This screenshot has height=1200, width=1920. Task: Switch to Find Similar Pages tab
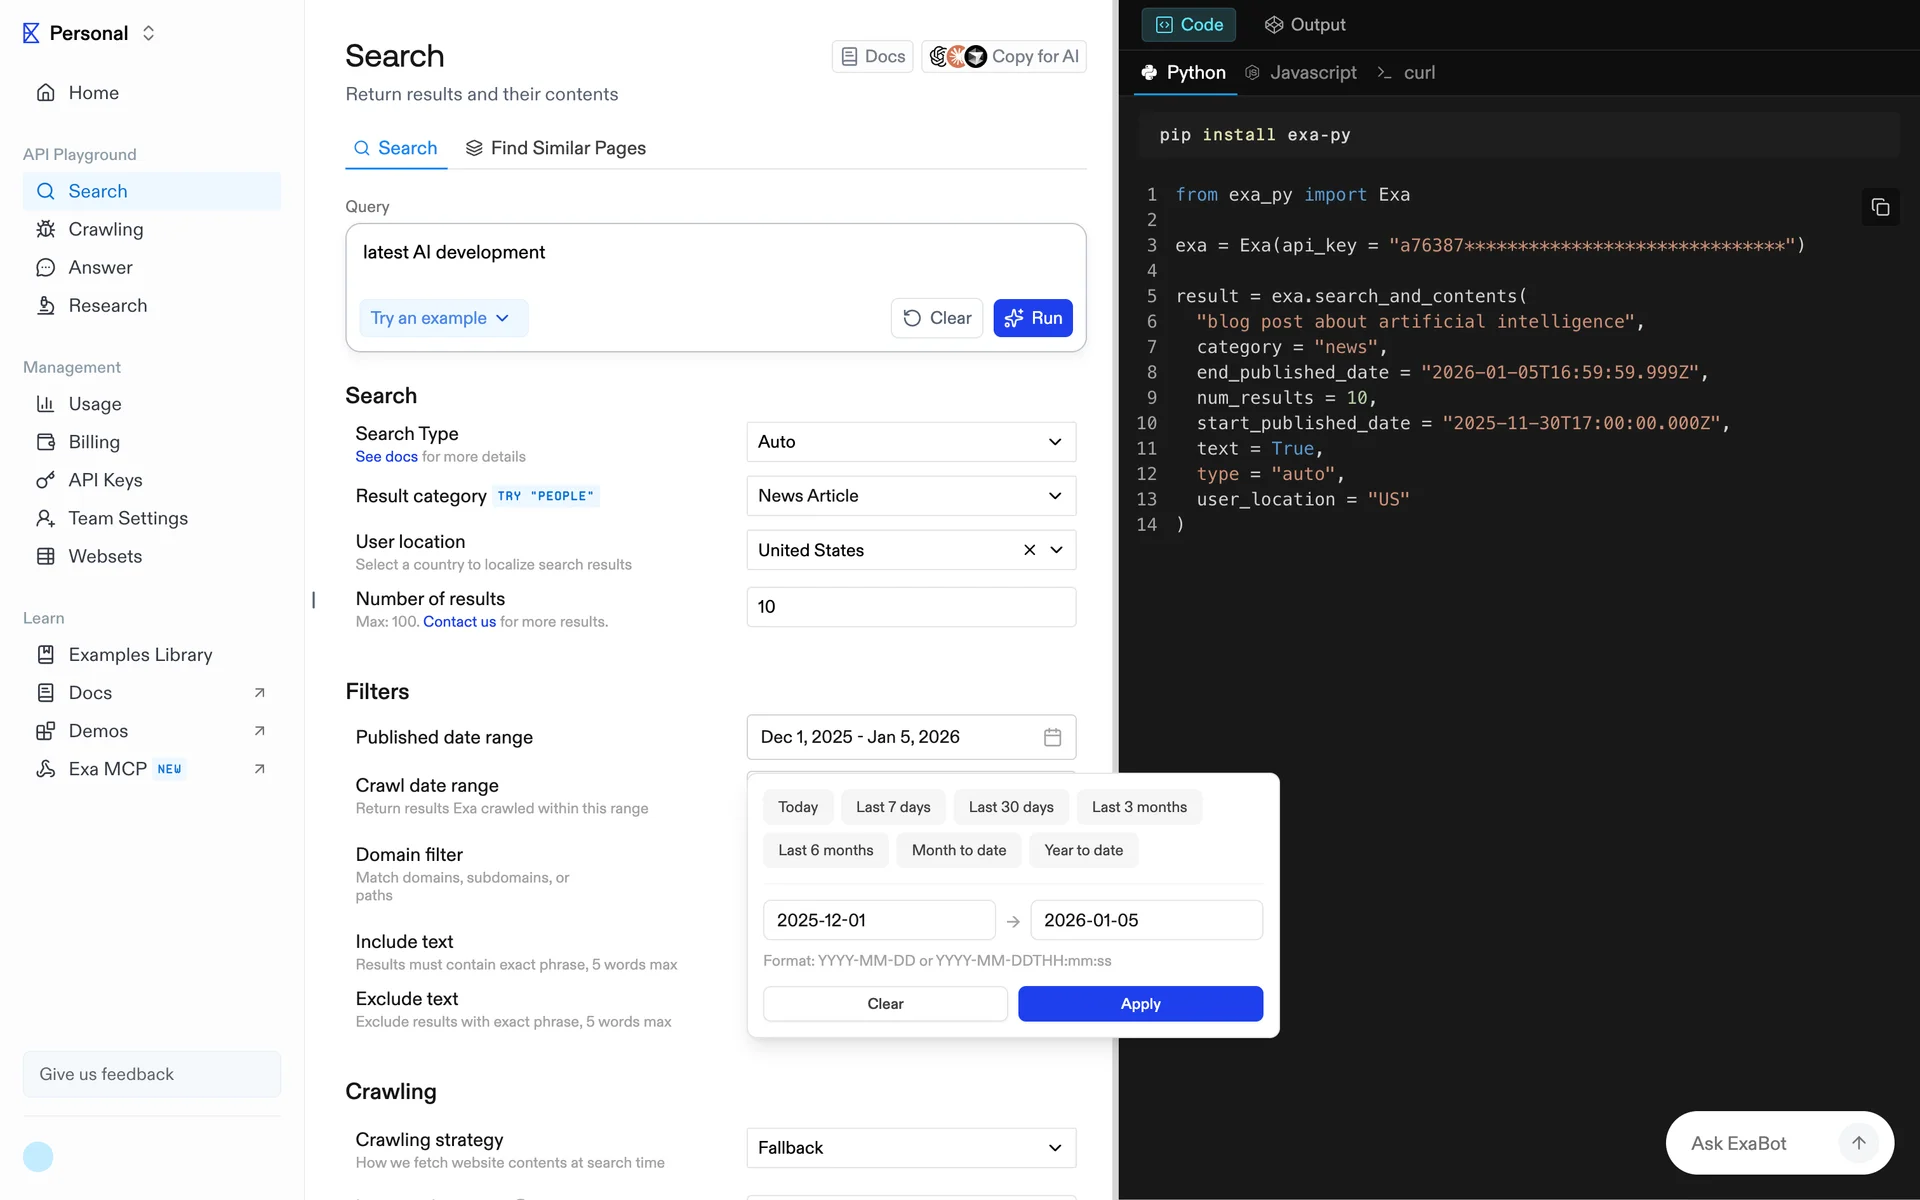coord(556,148)
